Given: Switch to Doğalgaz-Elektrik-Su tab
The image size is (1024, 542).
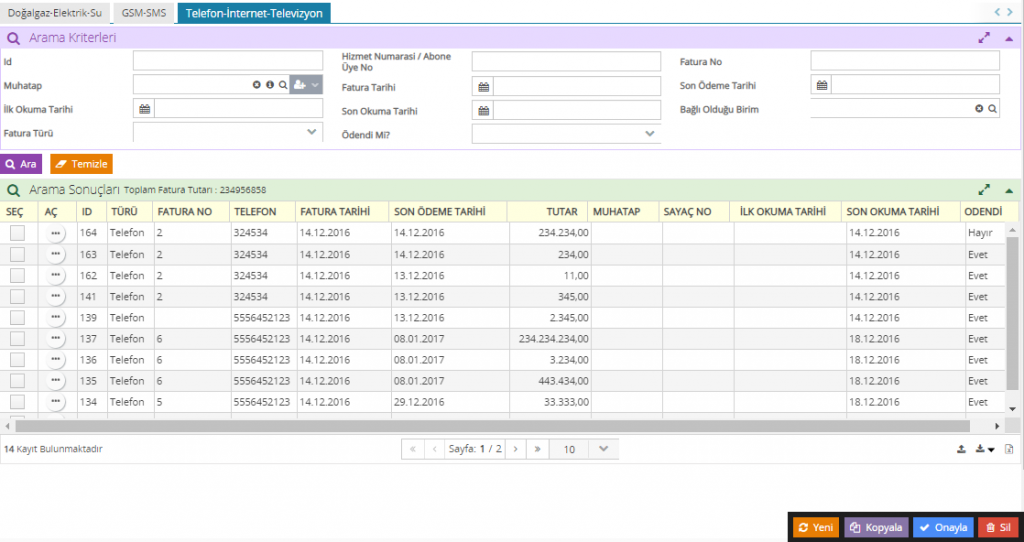Looking at the screenshot, I should [55, 12].
